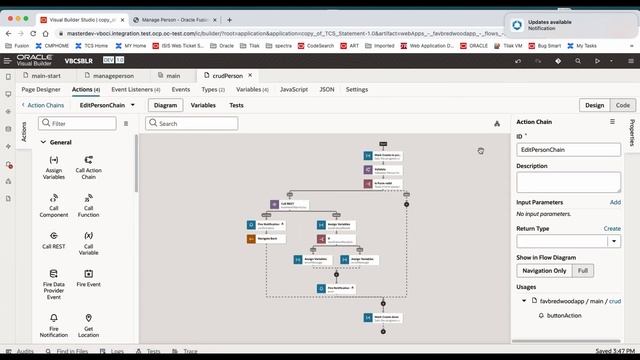
Task: Select the Navigate Back node in diagram
Action: [x=266, y=238]
